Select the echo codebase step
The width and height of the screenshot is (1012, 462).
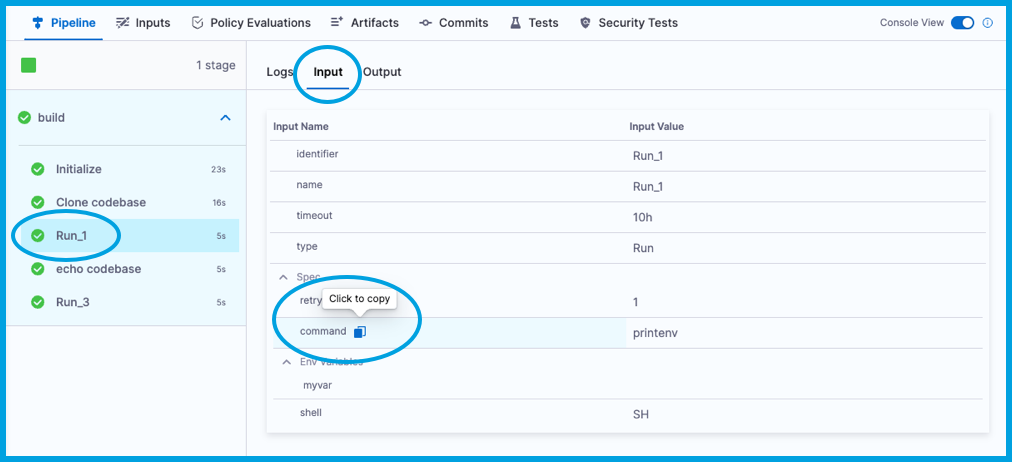(98, 269)
